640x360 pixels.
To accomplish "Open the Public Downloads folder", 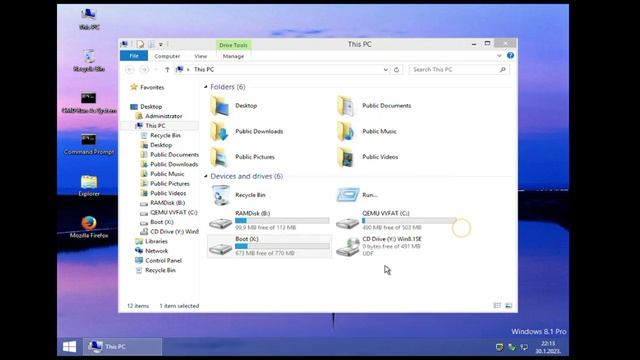I will click(x=247, y=131).
